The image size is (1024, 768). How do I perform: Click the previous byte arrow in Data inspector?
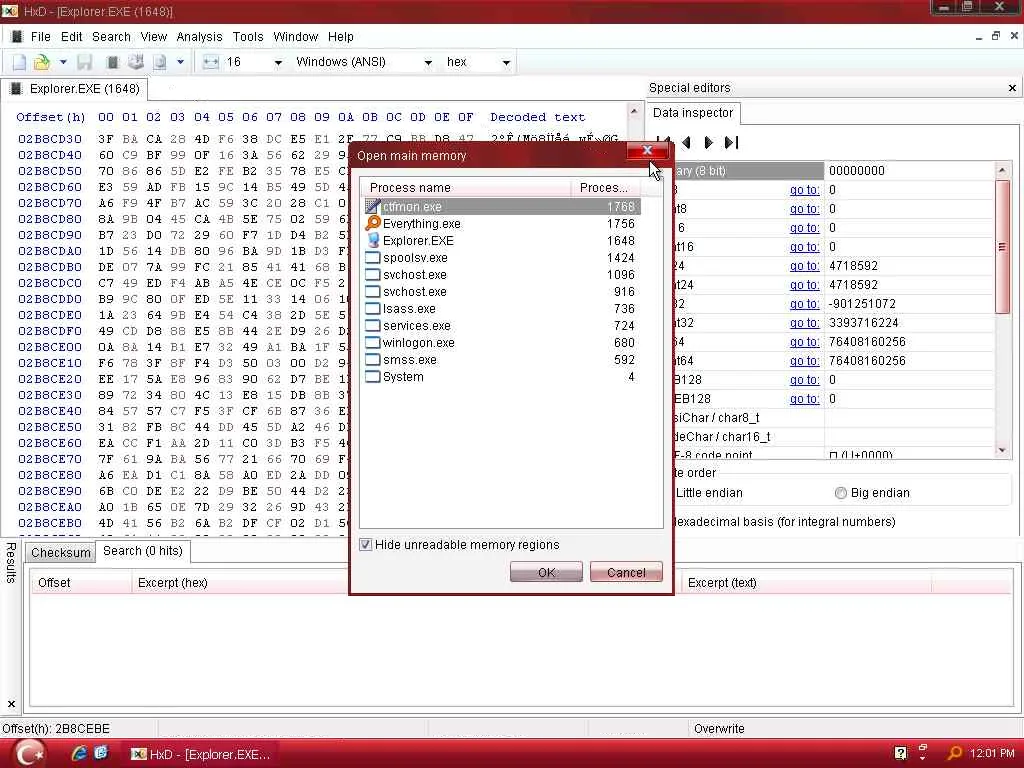coord(686,142)
